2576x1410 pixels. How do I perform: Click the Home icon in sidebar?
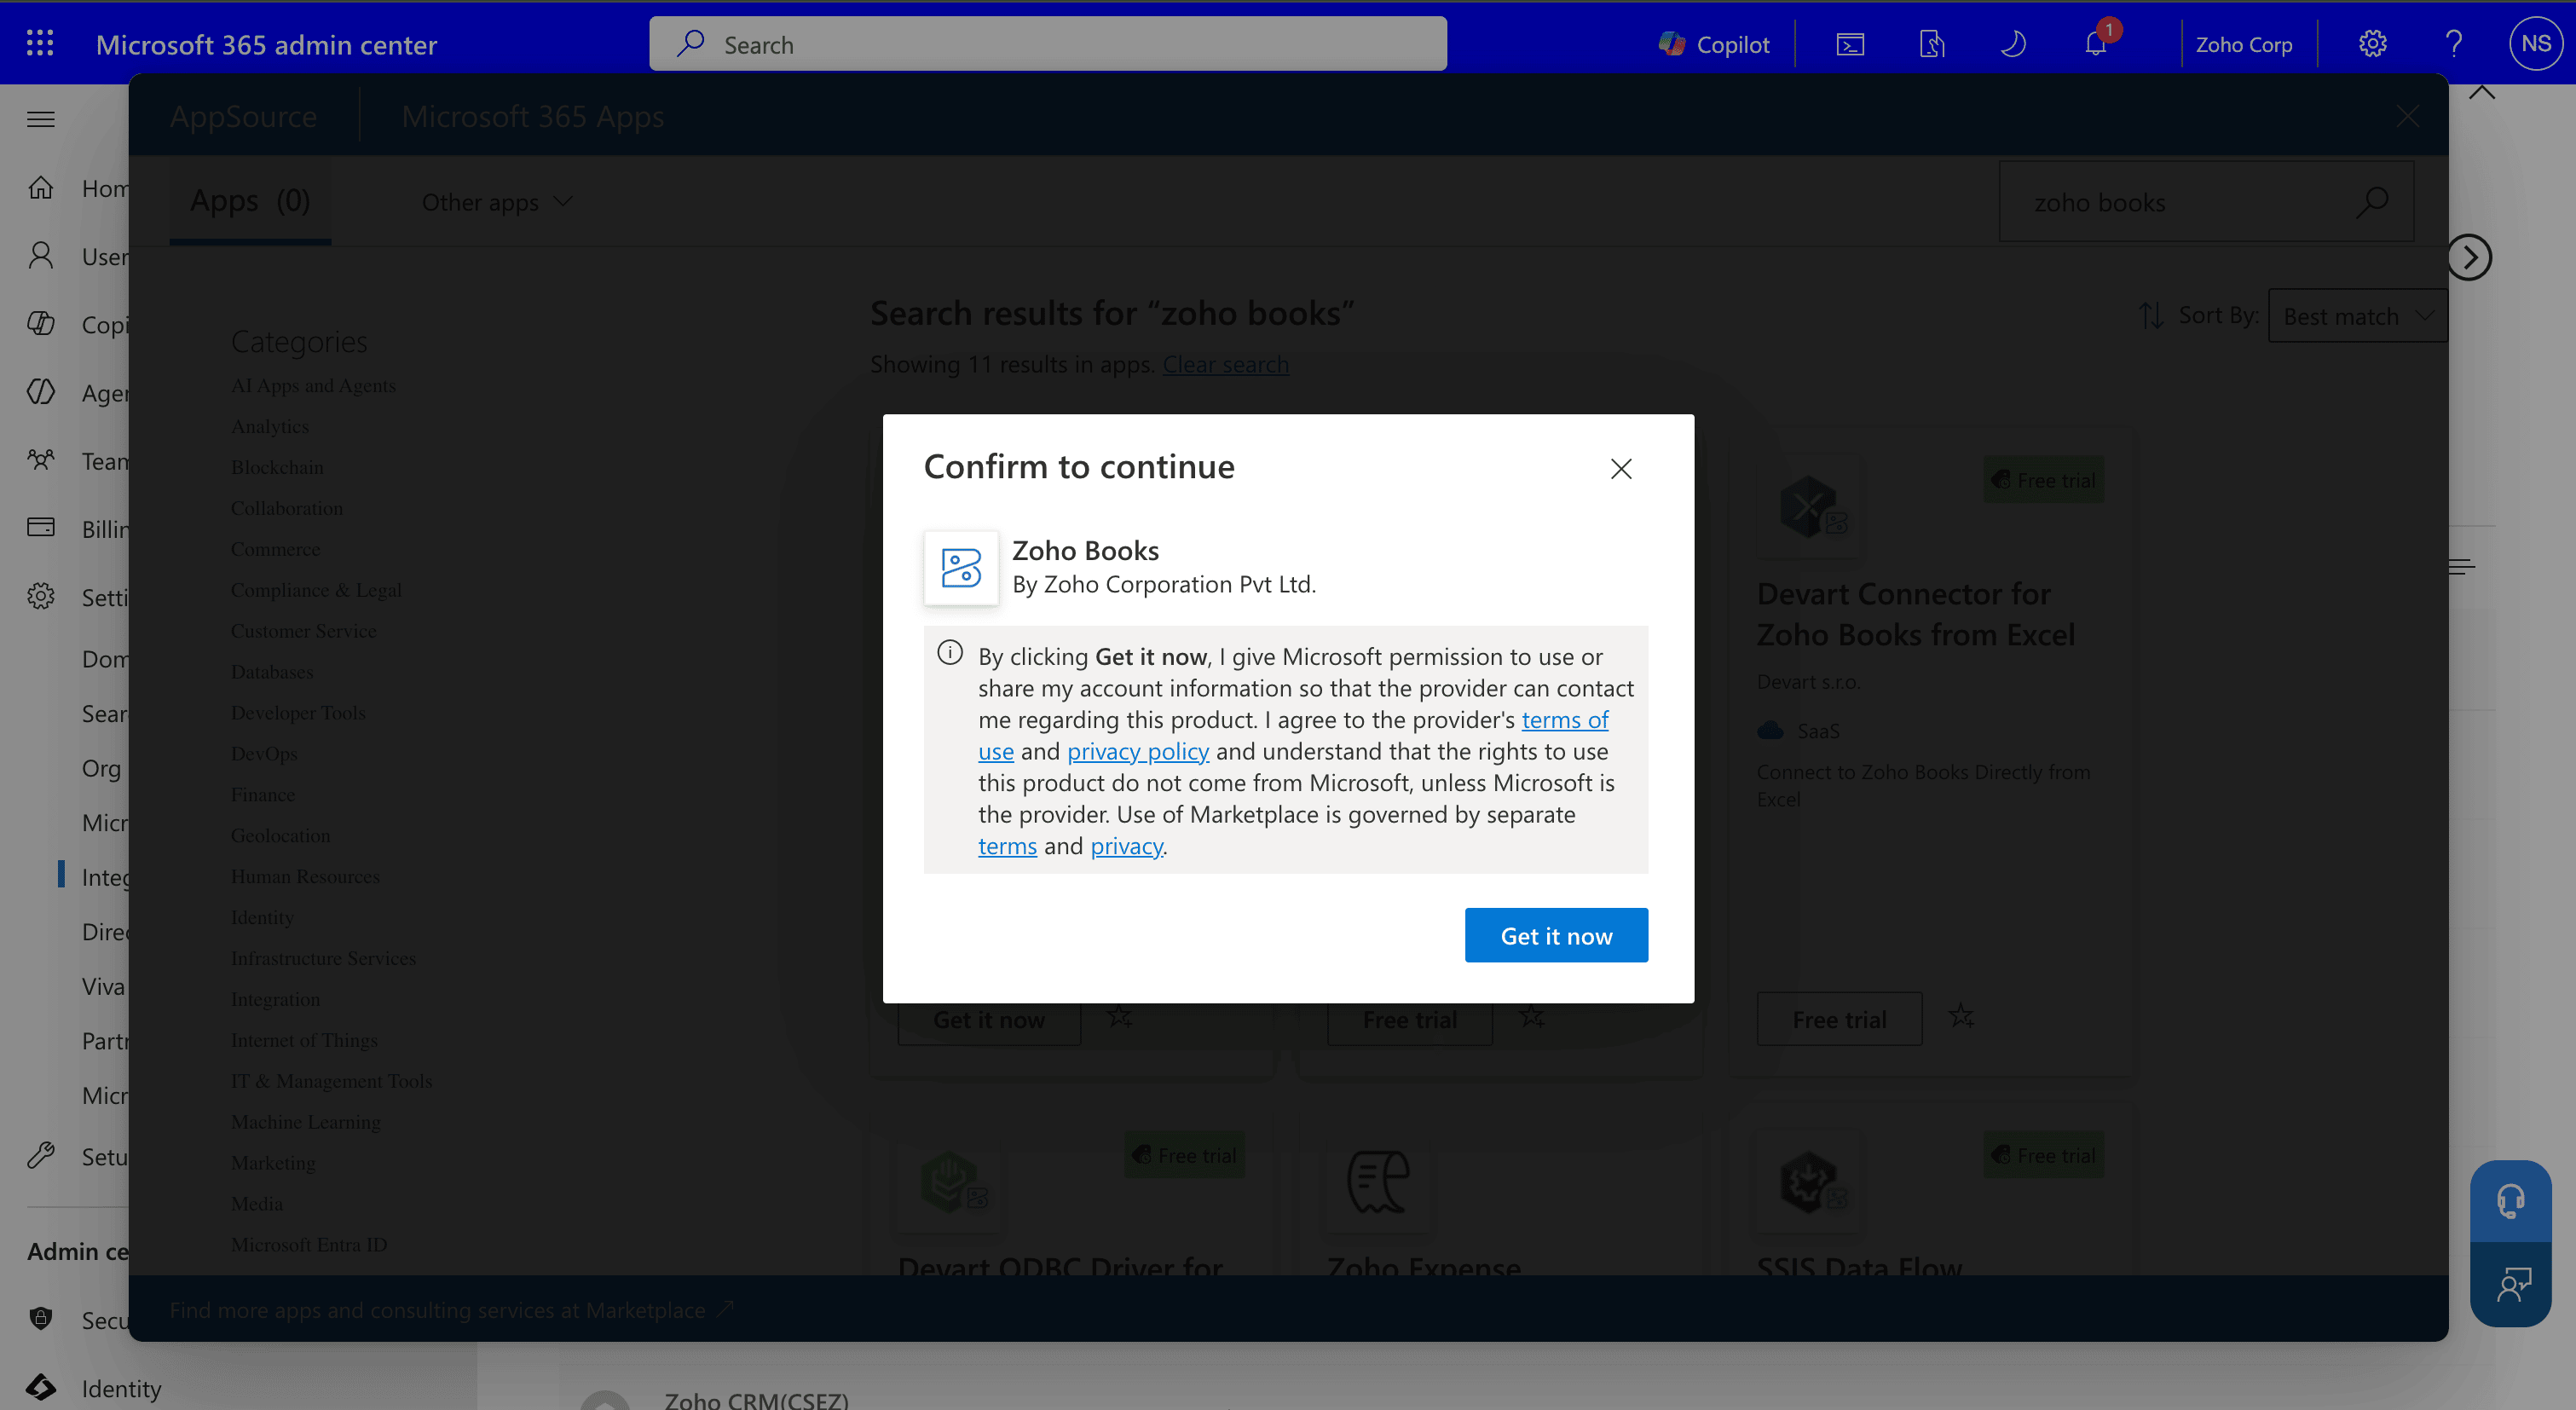pos(41,188)
